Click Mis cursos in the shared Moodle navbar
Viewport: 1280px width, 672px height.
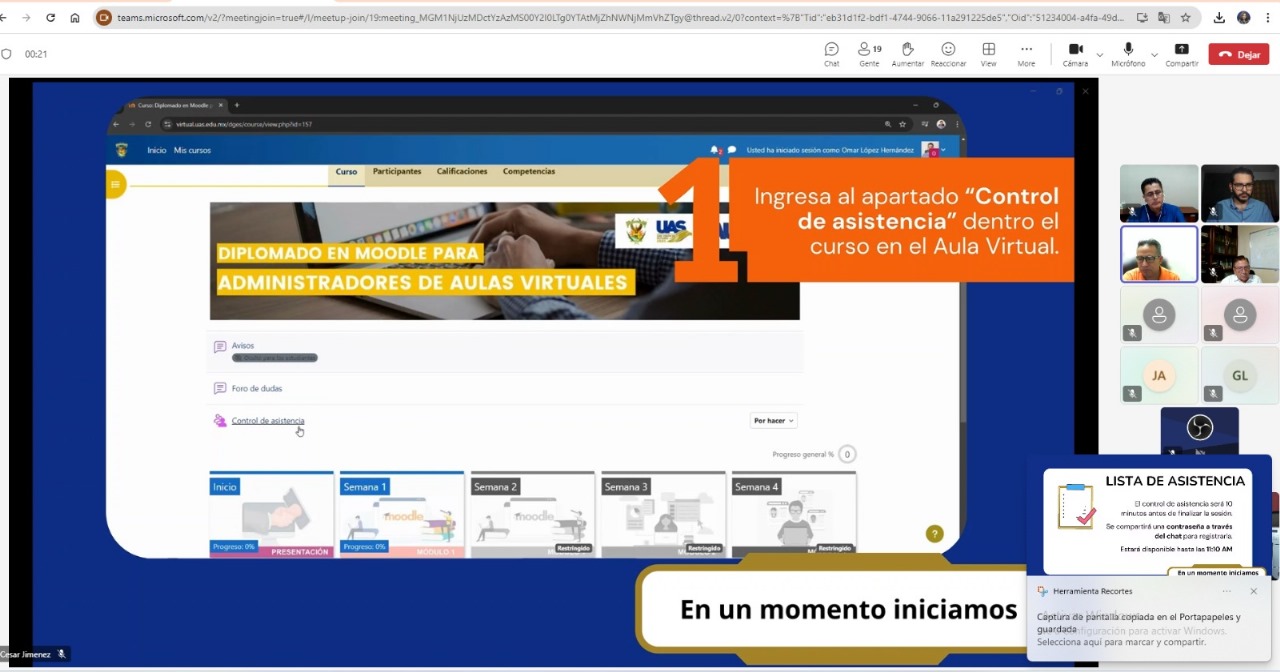click(192, 150)
